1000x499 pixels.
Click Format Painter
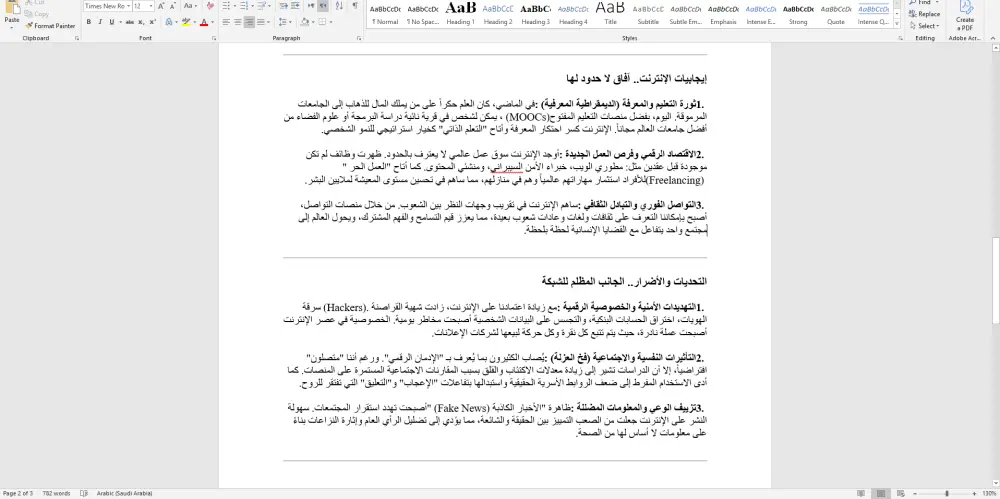tap(50, 26)
